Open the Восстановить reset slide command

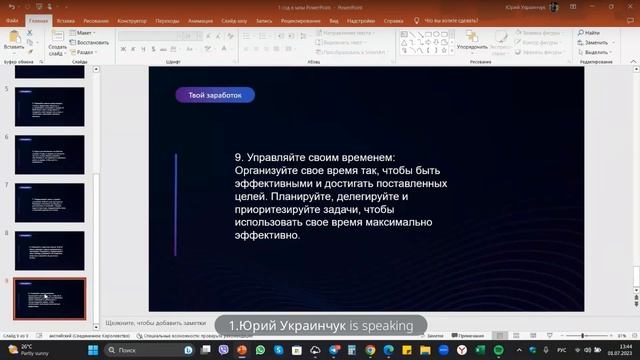(x=89, y=42)
